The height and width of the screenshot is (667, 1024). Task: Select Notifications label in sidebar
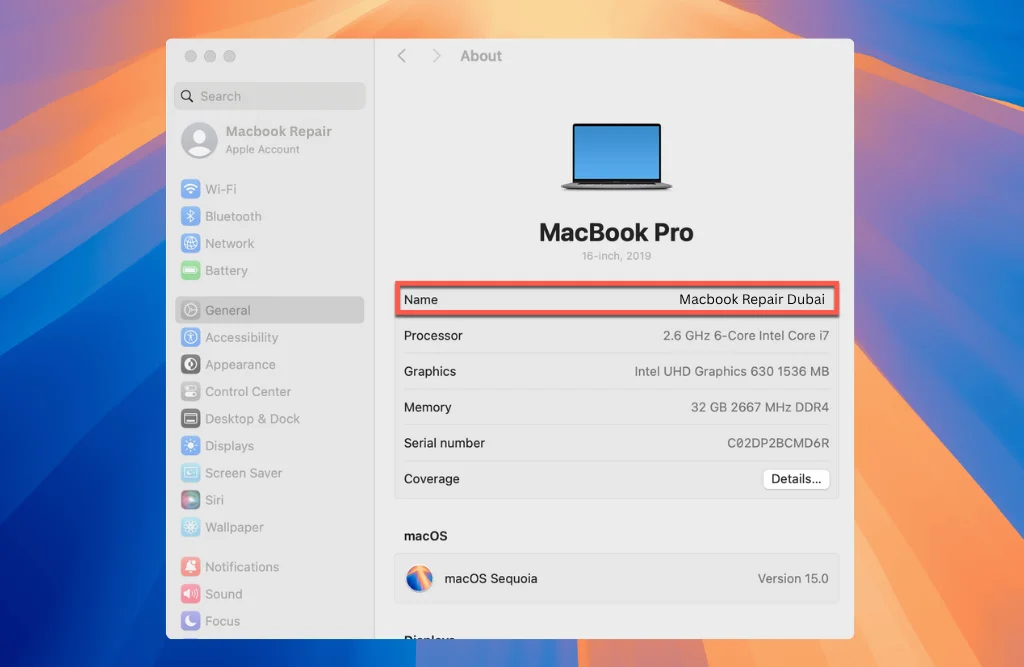[x=242, y=566]
